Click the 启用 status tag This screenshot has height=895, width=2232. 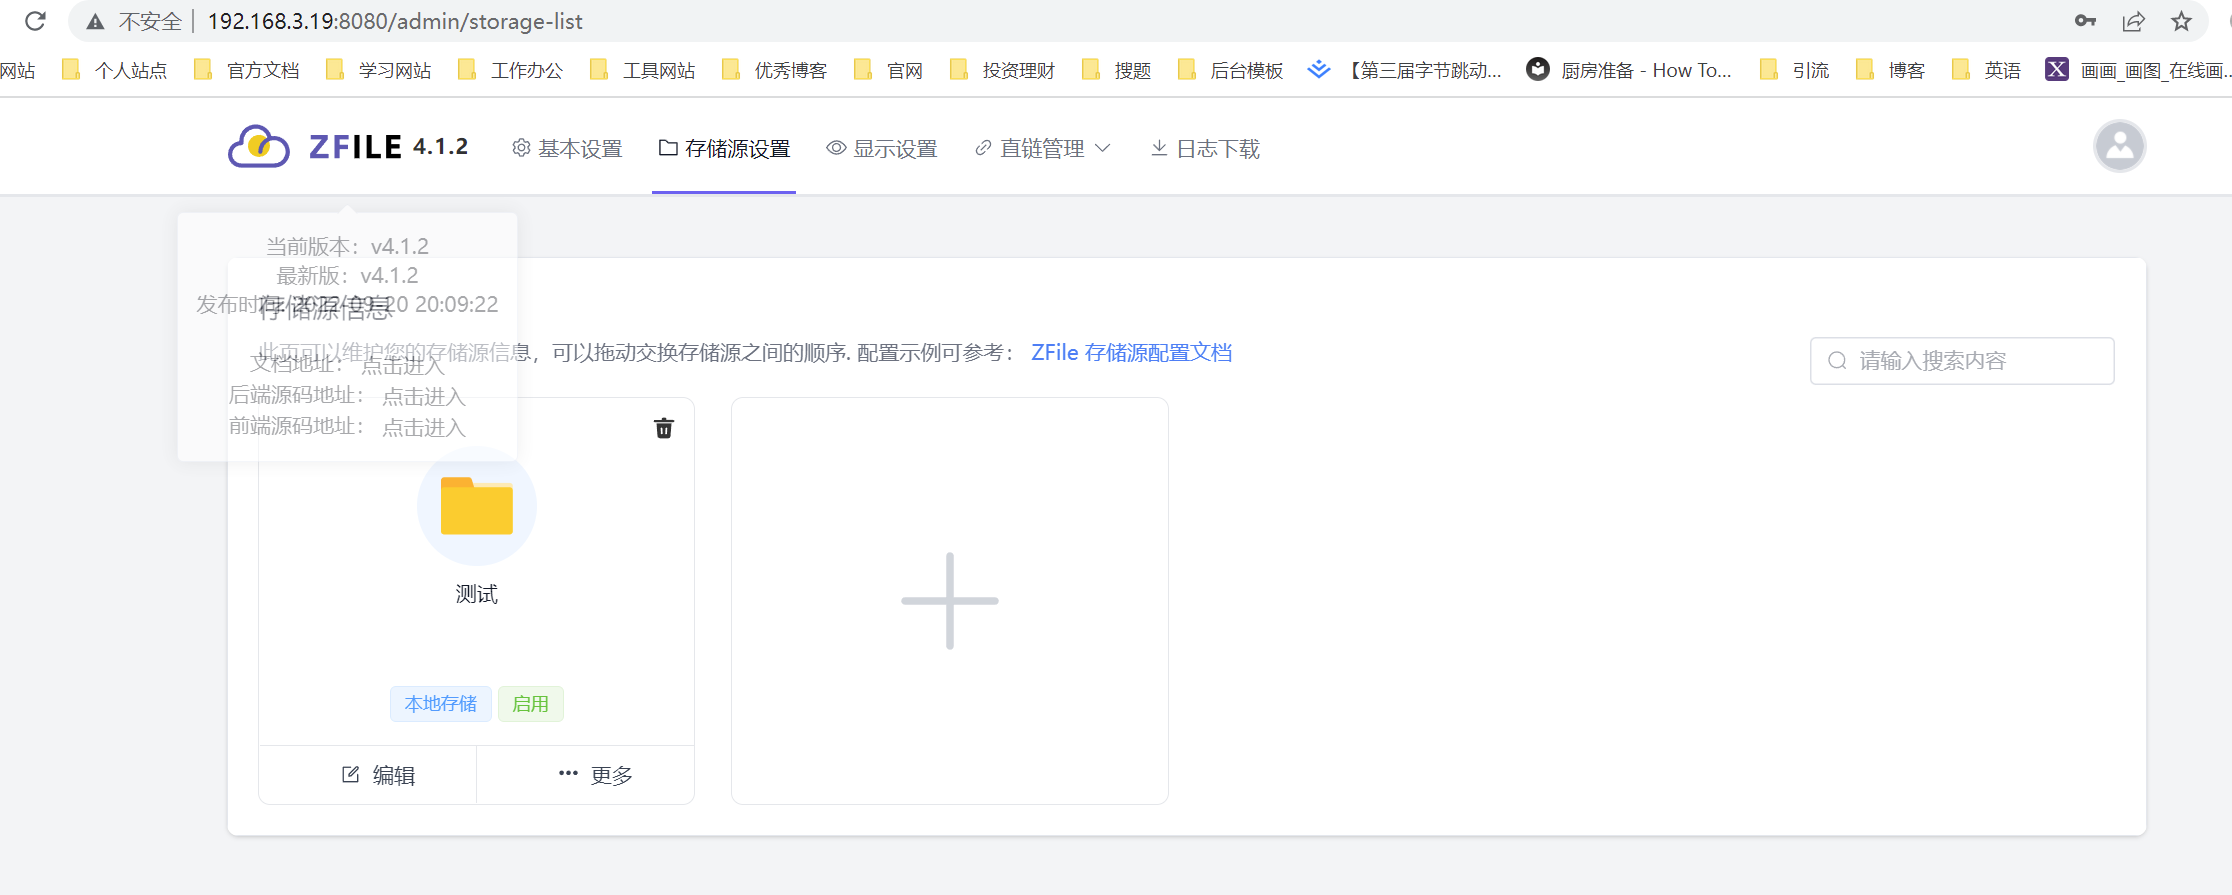[x=530, y=704]
